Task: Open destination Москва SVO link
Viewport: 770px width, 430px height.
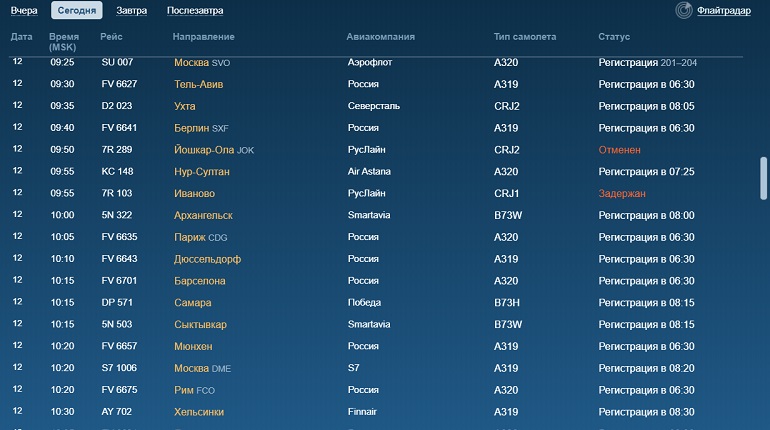Action: coord(202,63)
